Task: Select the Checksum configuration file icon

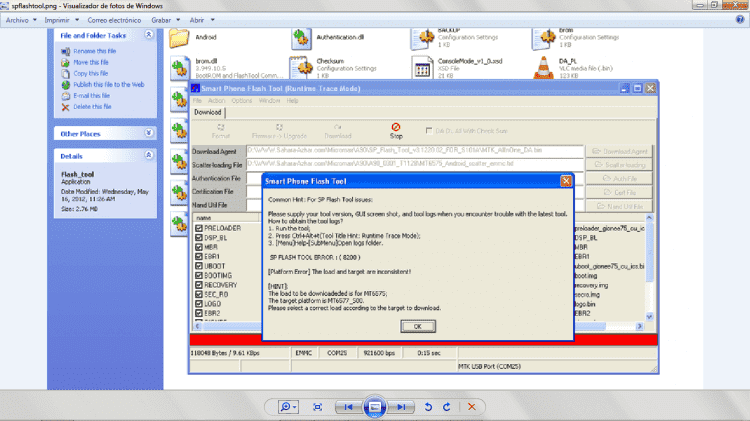Action: pyautogui.click(x=301, y=67)
